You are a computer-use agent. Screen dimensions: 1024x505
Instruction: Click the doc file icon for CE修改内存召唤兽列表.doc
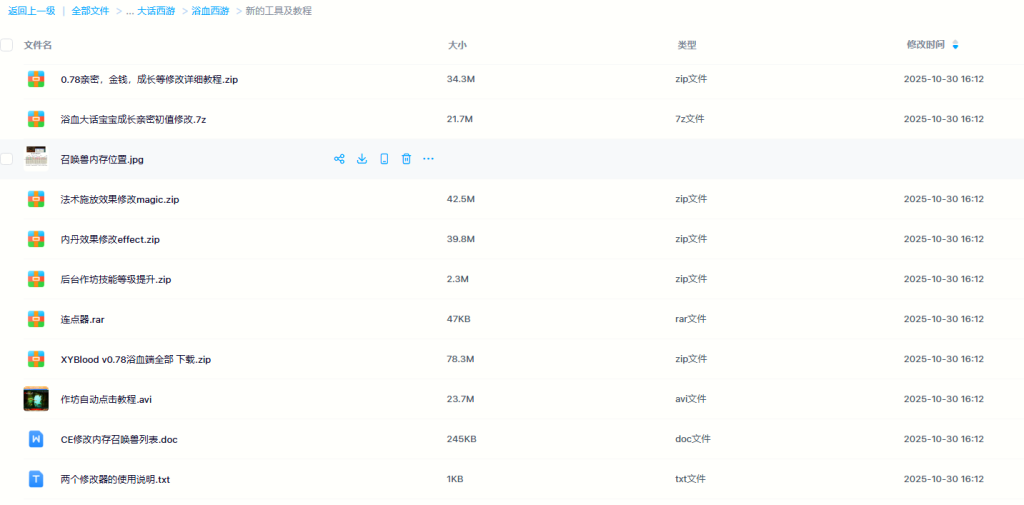tap(36, 439)
